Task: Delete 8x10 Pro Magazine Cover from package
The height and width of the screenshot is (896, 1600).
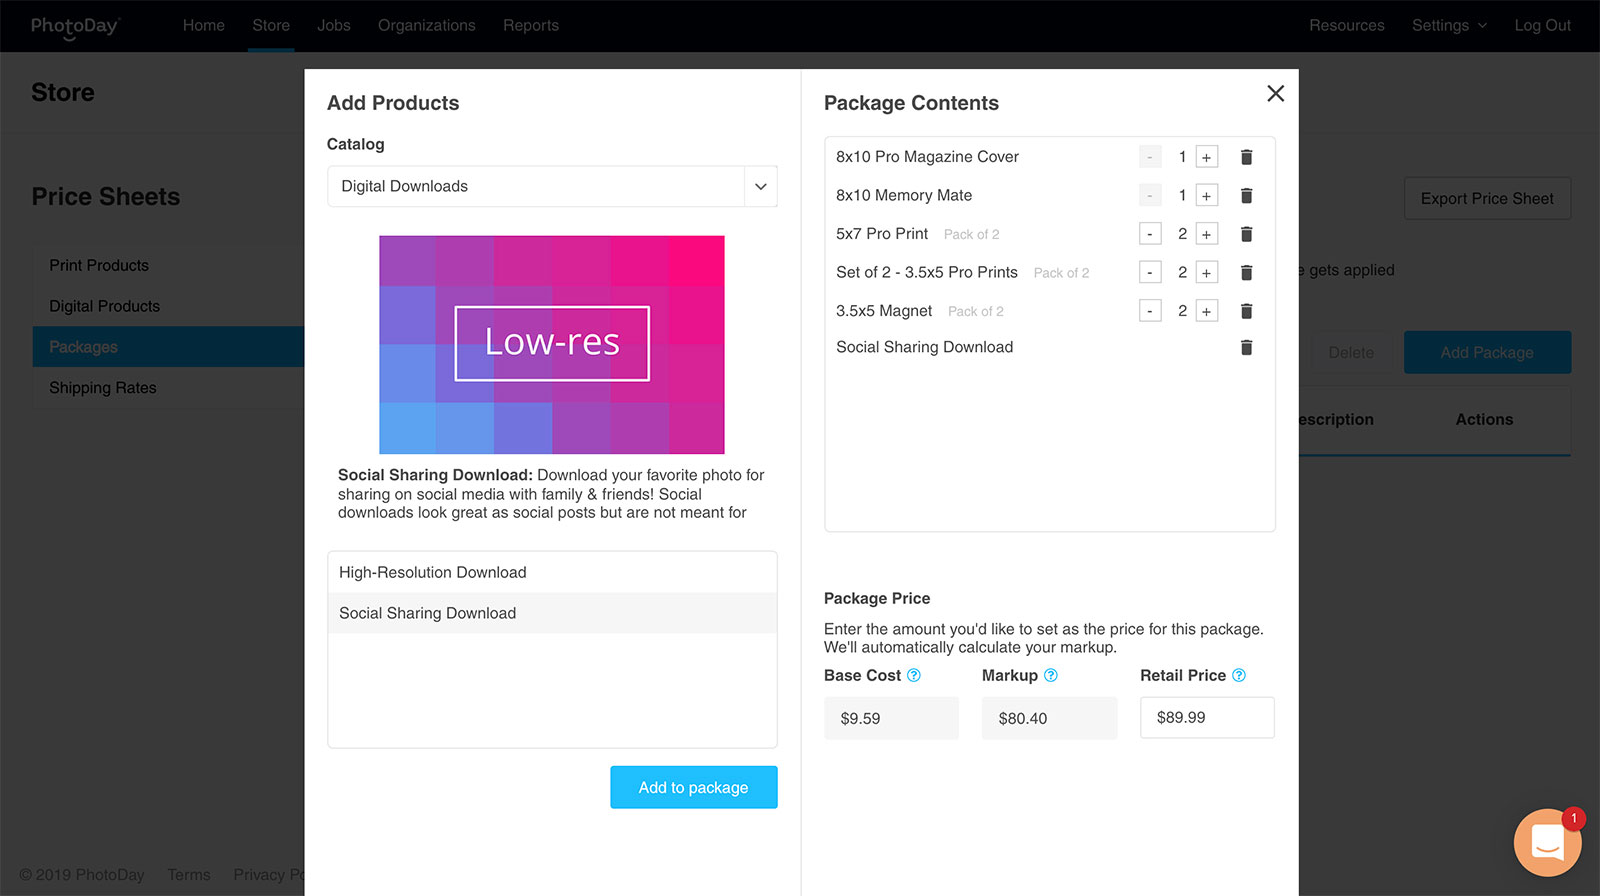Action: pos(1246,157)
